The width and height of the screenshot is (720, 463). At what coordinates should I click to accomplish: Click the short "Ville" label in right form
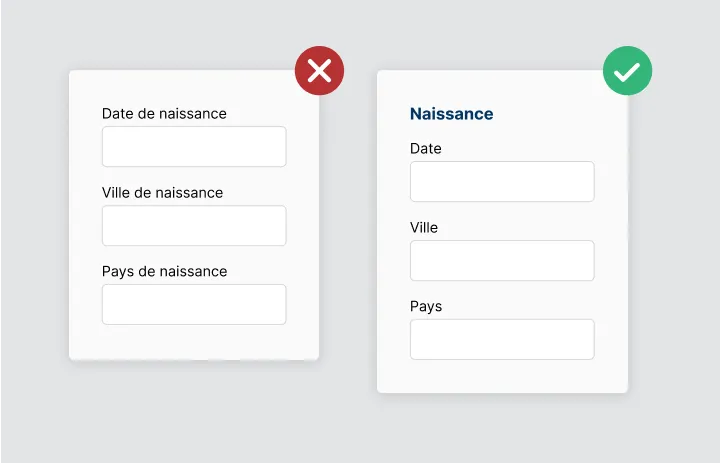click(x=424, y=228)
